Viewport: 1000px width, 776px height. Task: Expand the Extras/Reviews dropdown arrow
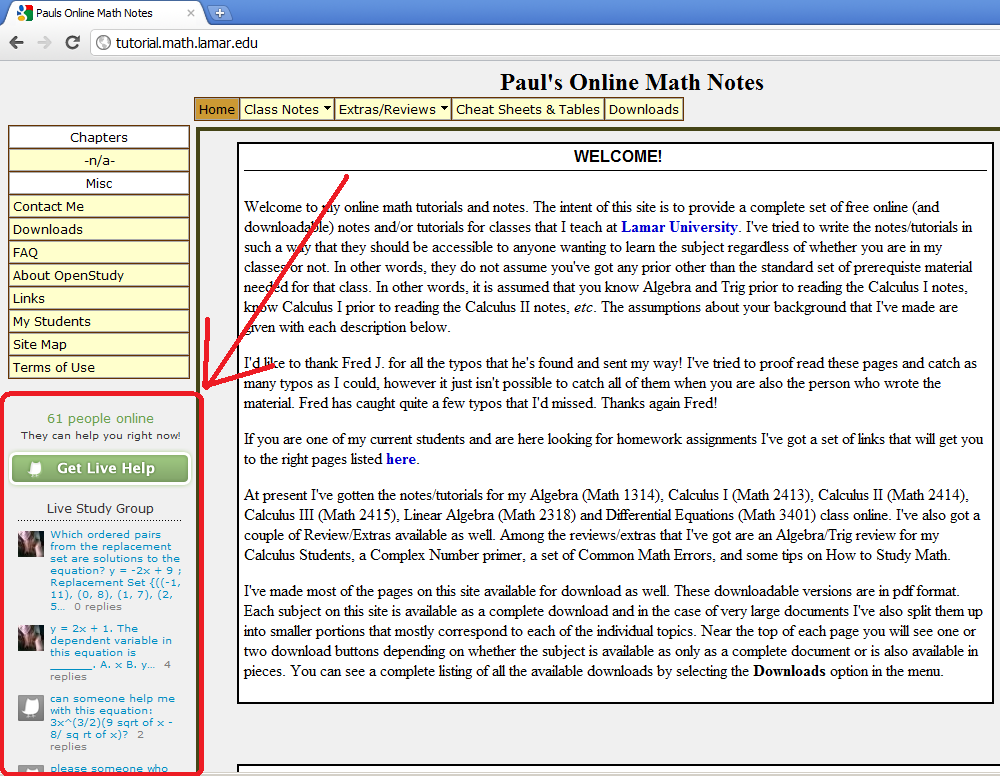click(444, 108)
